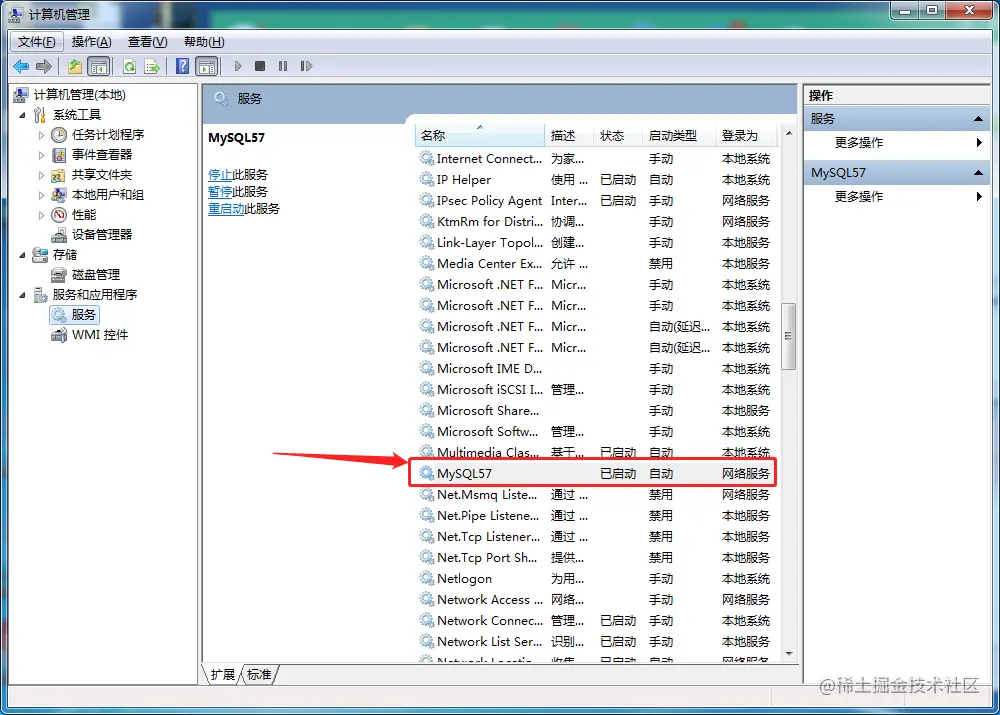Click the Refresh toolbar icon

pos(131,66)
